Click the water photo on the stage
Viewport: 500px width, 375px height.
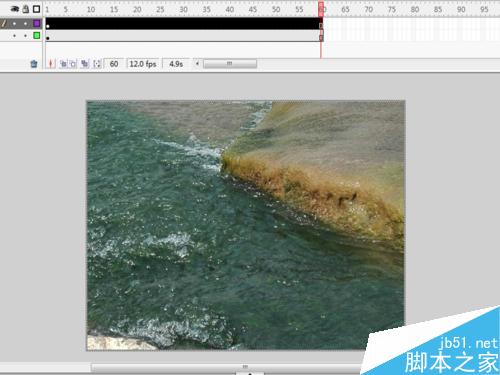(x=246, y=225)
